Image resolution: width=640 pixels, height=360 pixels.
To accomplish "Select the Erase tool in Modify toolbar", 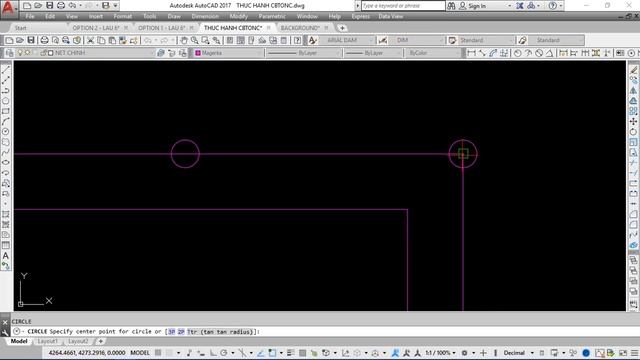I will pyautogui.click(x=633, y=70).
